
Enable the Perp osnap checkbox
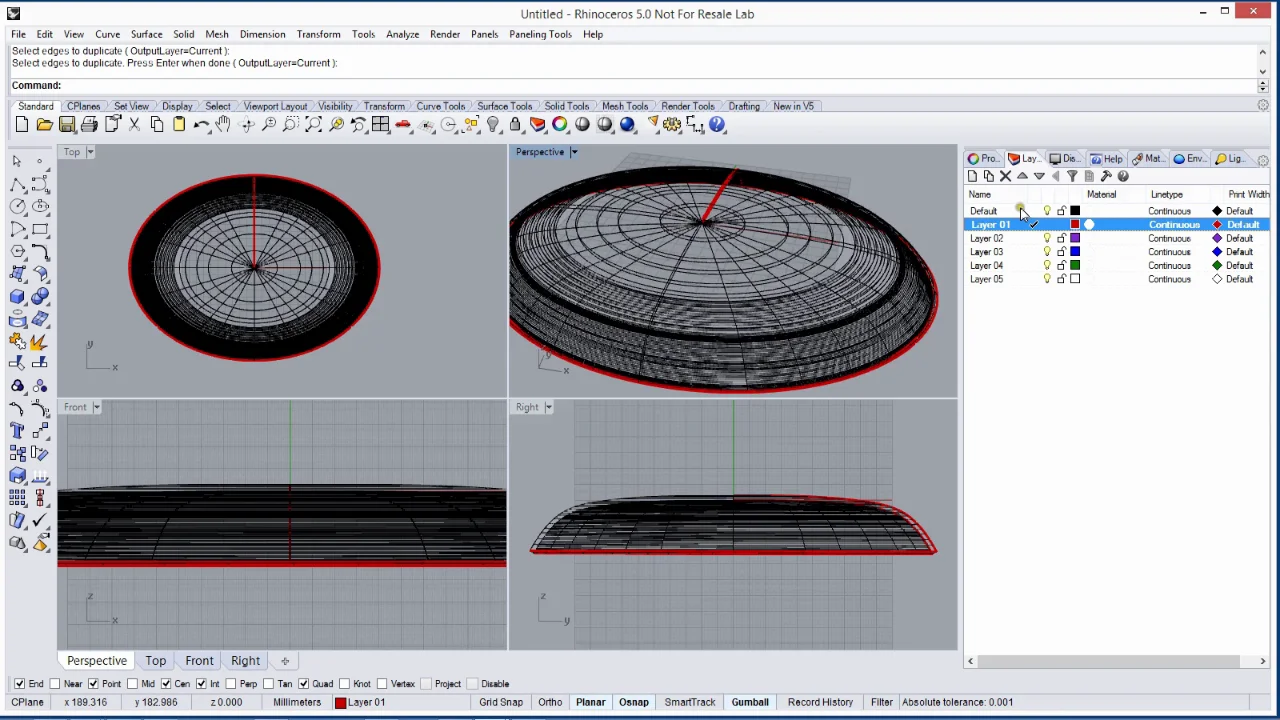pos(230,684)
